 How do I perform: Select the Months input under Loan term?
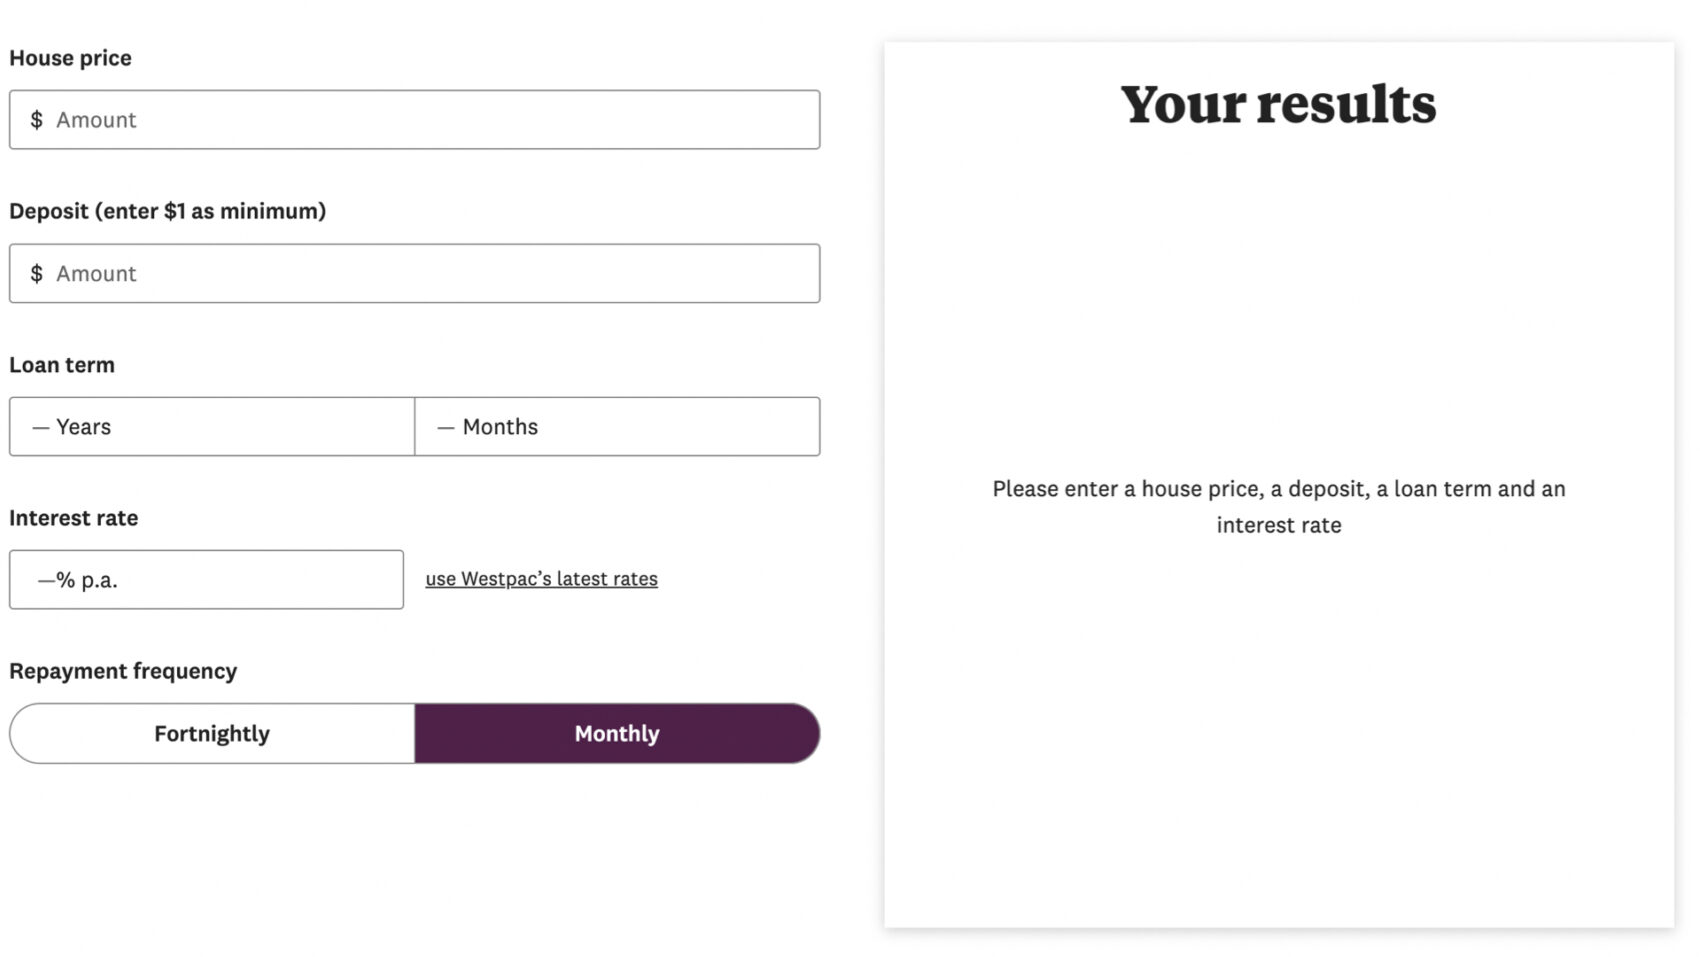pyautogui.click(x=618, y=426)
